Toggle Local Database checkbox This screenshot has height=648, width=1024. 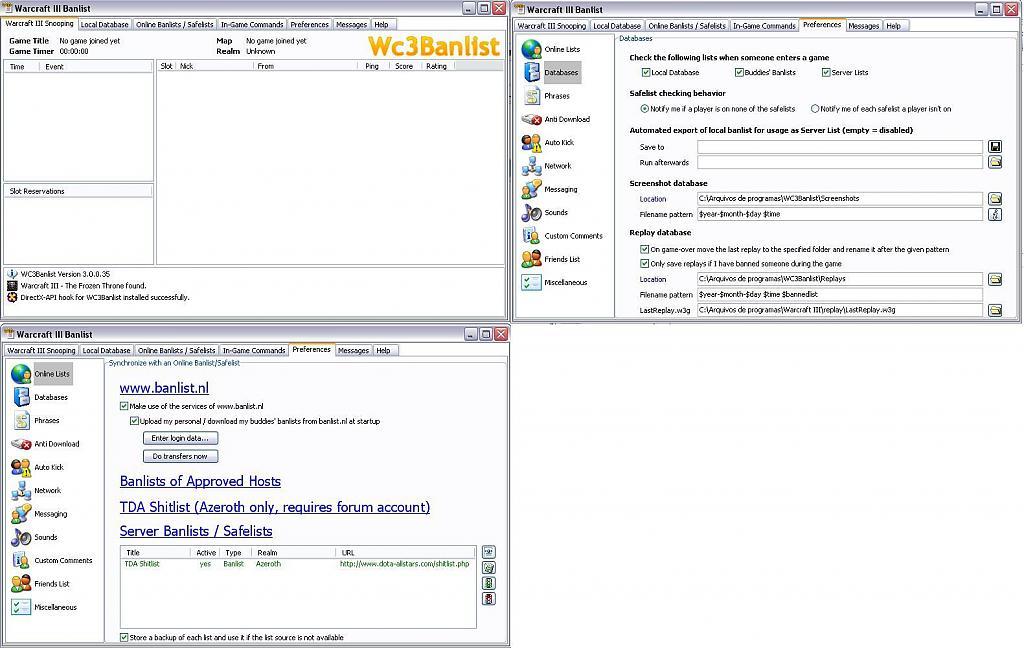click(x=645, y=73)
